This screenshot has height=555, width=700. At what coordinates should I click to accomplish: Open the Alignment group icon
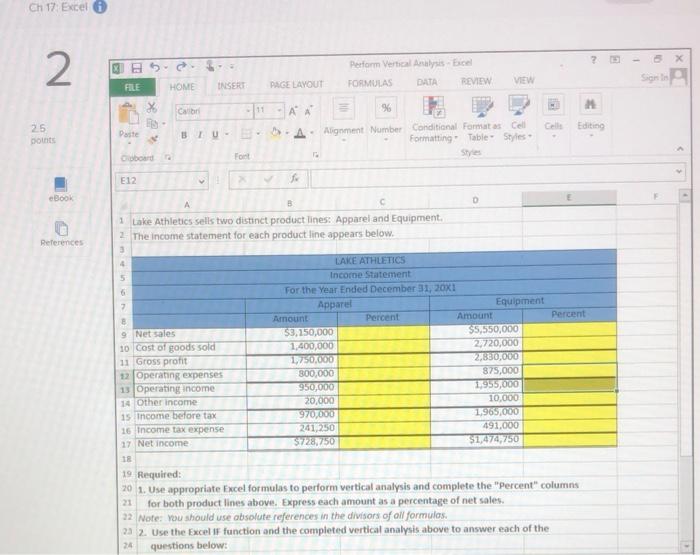(x=343, y=108)
